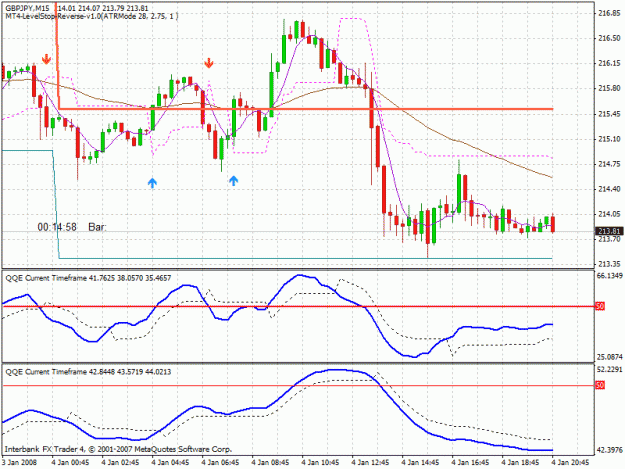Image resolution: width=625 pixels, height=469 pixels.
Task: Click the earliest red down sell arrow
Action: (46, 59)
